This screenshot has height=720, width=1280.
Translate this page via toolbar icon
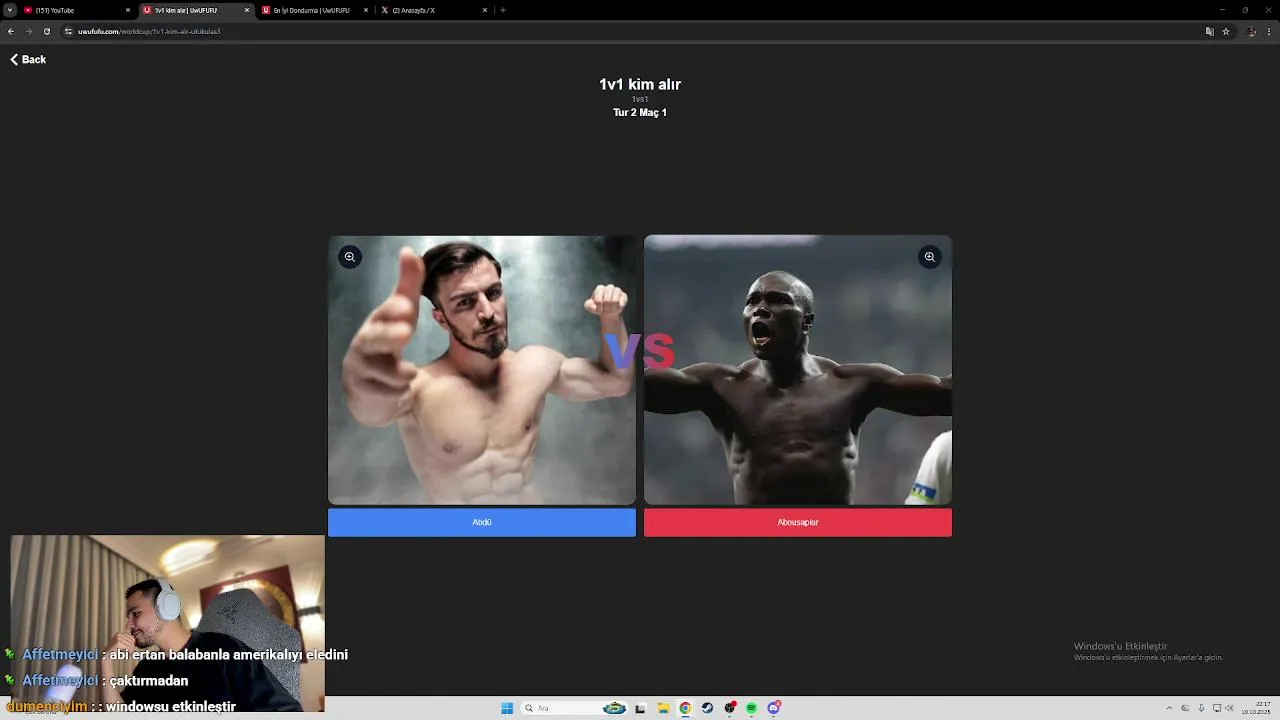click(x=1210, y=31)
